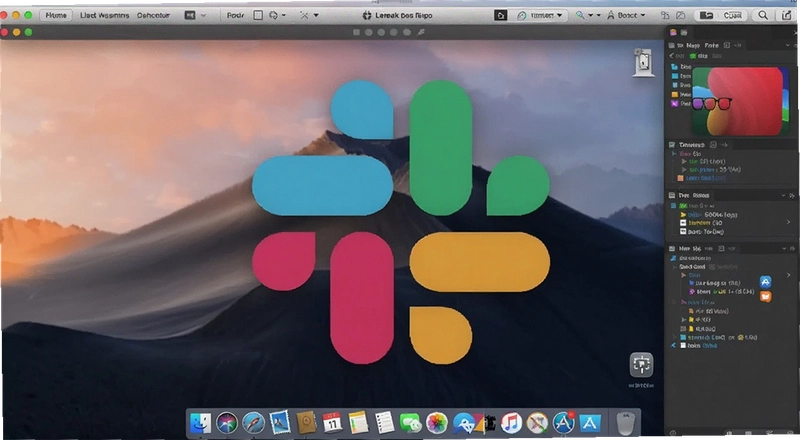
Task: Open Music app from the Dock
Action: pos(511,423)
